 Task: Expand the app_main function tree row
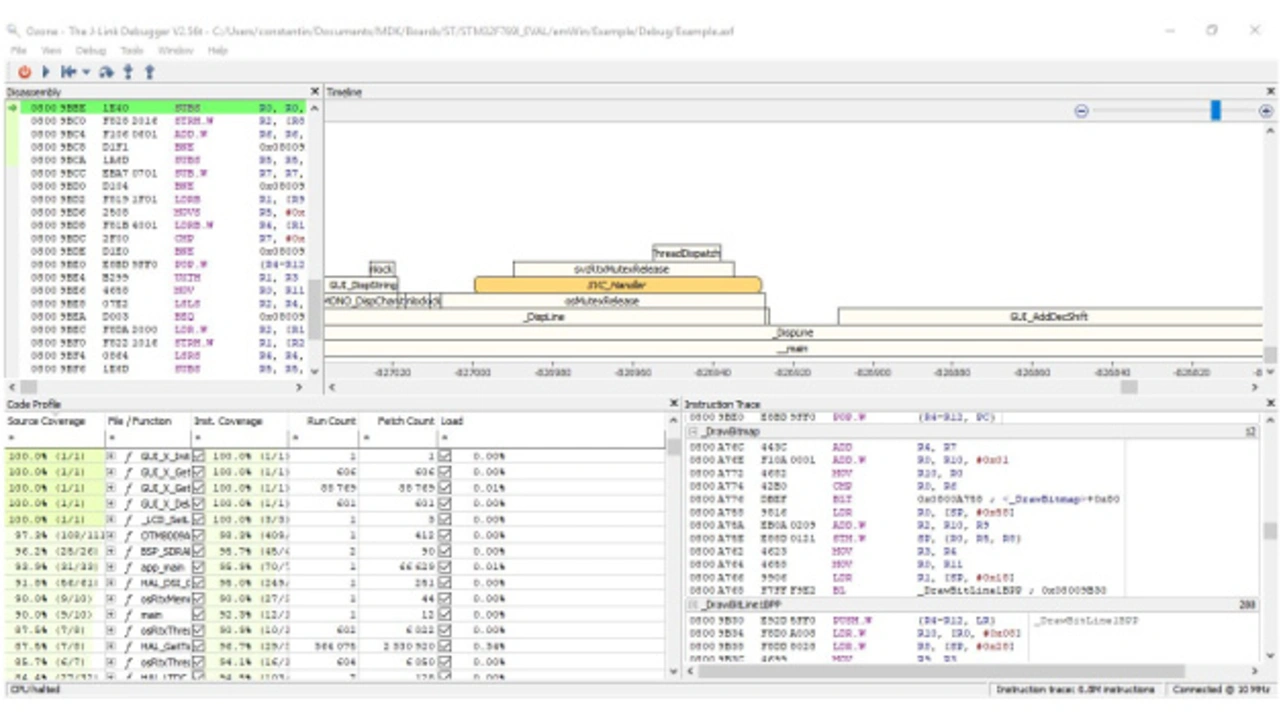coord(112,566)
